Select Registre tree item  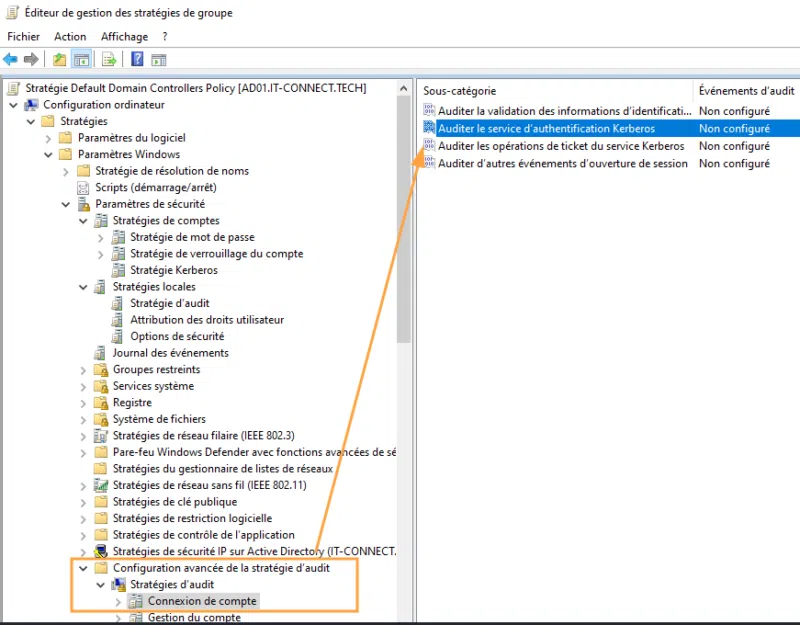tap(132, 403)
